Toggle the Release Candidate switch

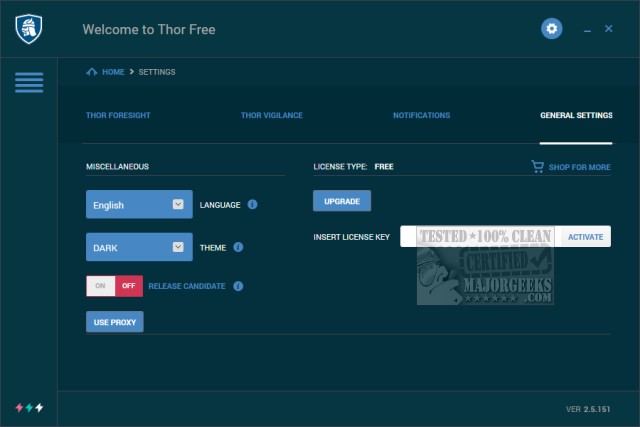[x=114, y=286]
